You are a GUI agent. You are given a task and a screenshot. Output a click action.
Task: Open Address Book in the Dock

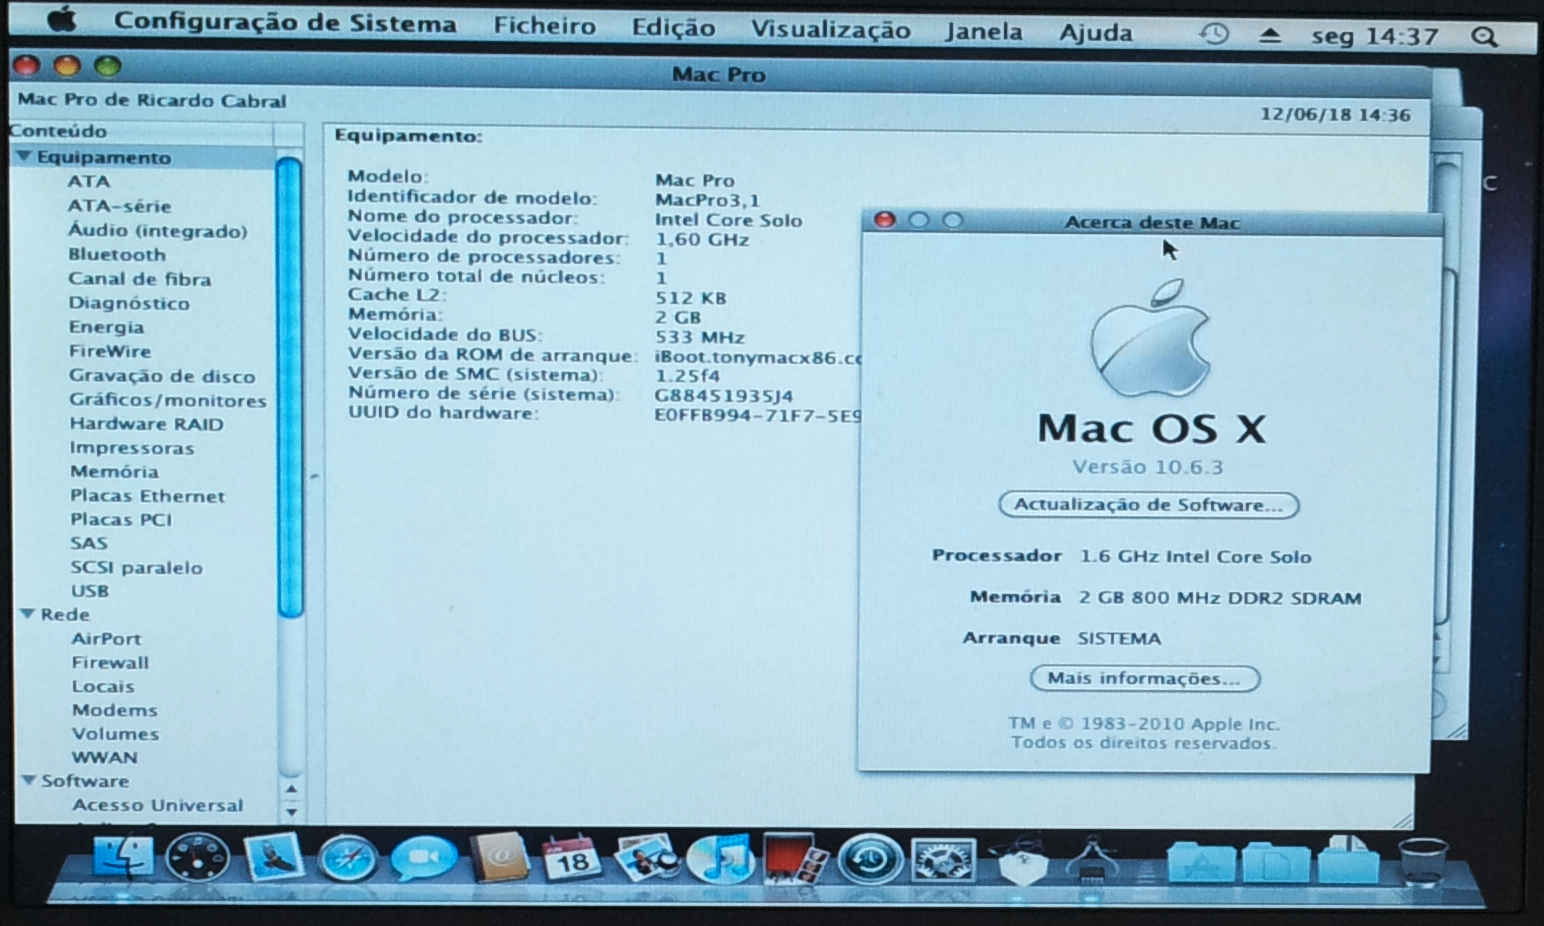coord(499,857)
